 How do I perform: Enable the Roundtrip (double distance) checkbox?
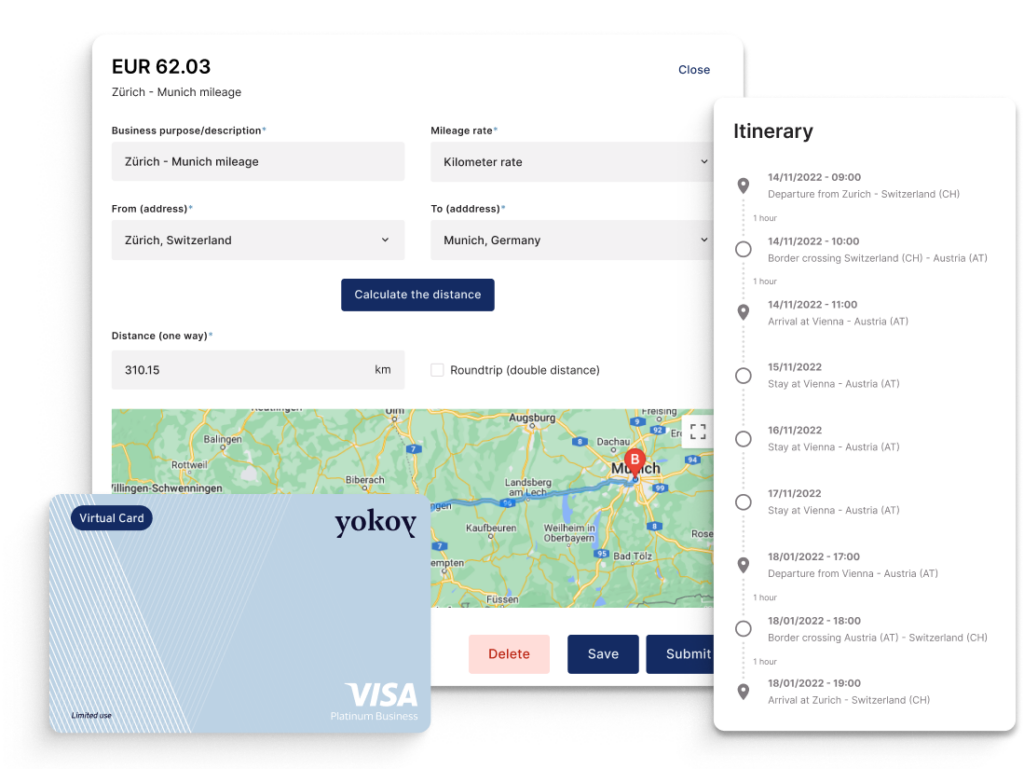437,370
